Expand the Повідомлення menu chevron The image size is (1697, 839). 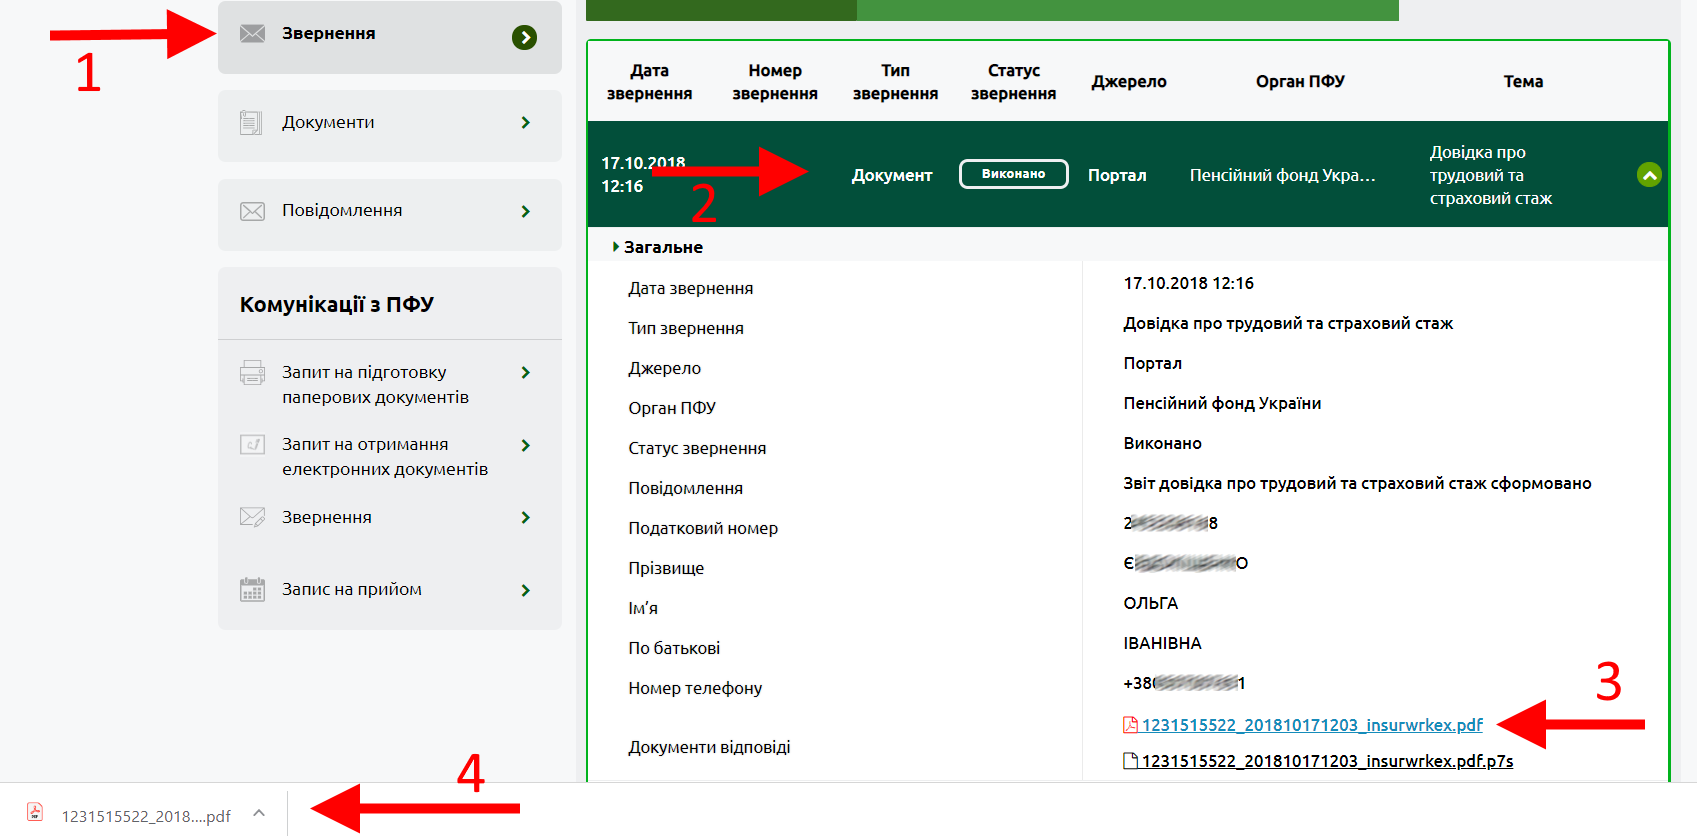tap(526, 211)
